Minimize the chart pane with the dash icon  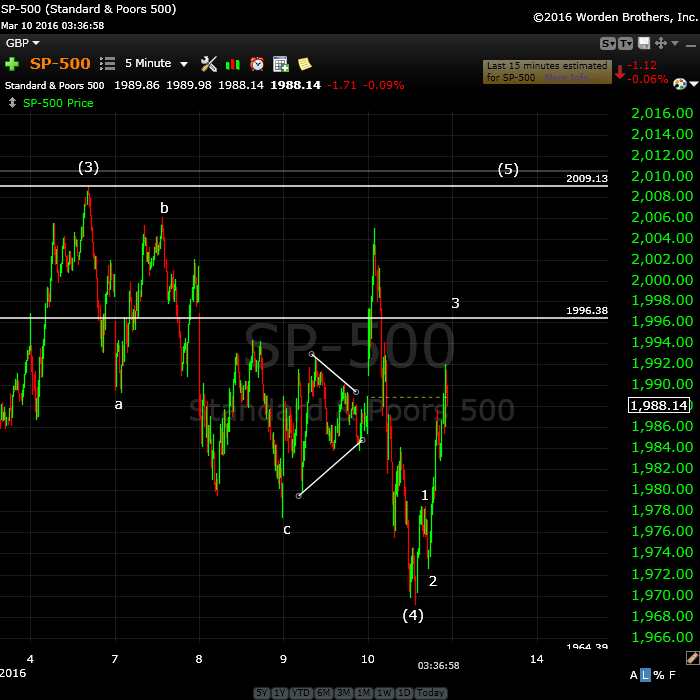(691, 46)
